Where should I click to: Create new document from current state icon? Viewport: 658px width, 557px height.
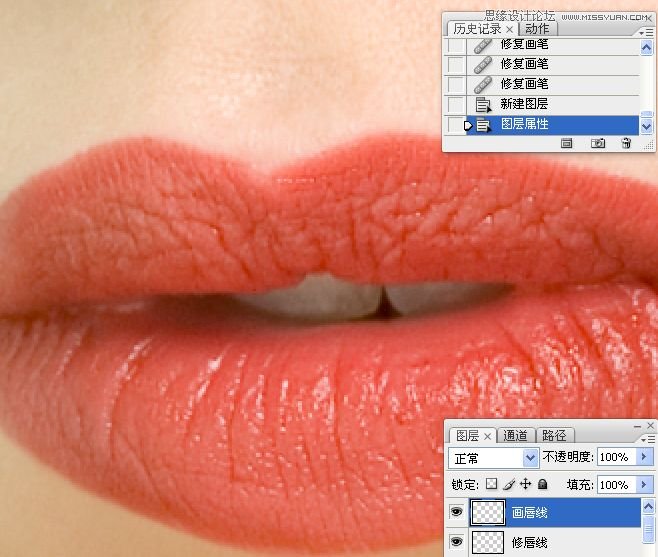click(x=567, y=144)
